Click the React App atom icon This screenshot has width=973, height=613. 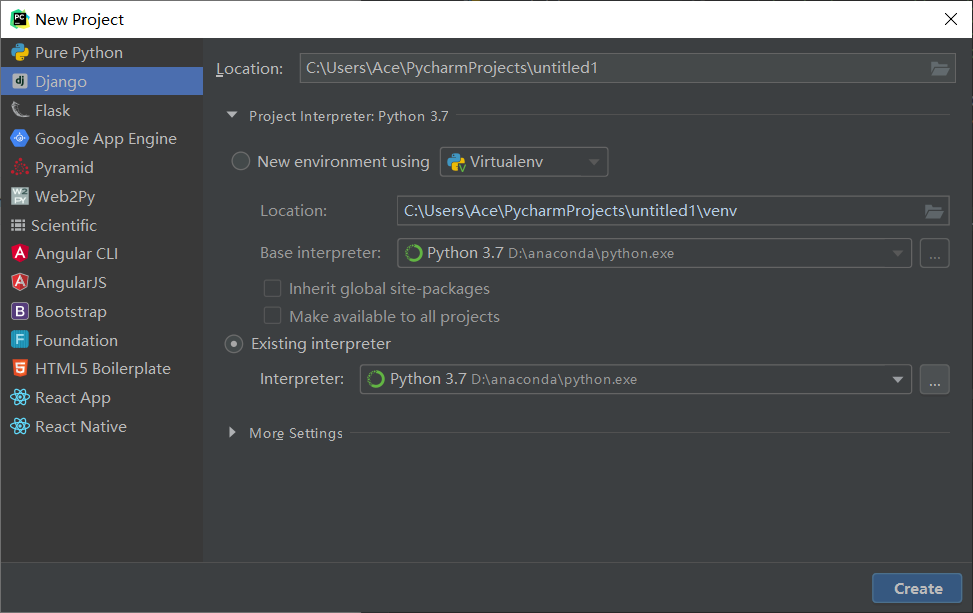tap(20, 397)
